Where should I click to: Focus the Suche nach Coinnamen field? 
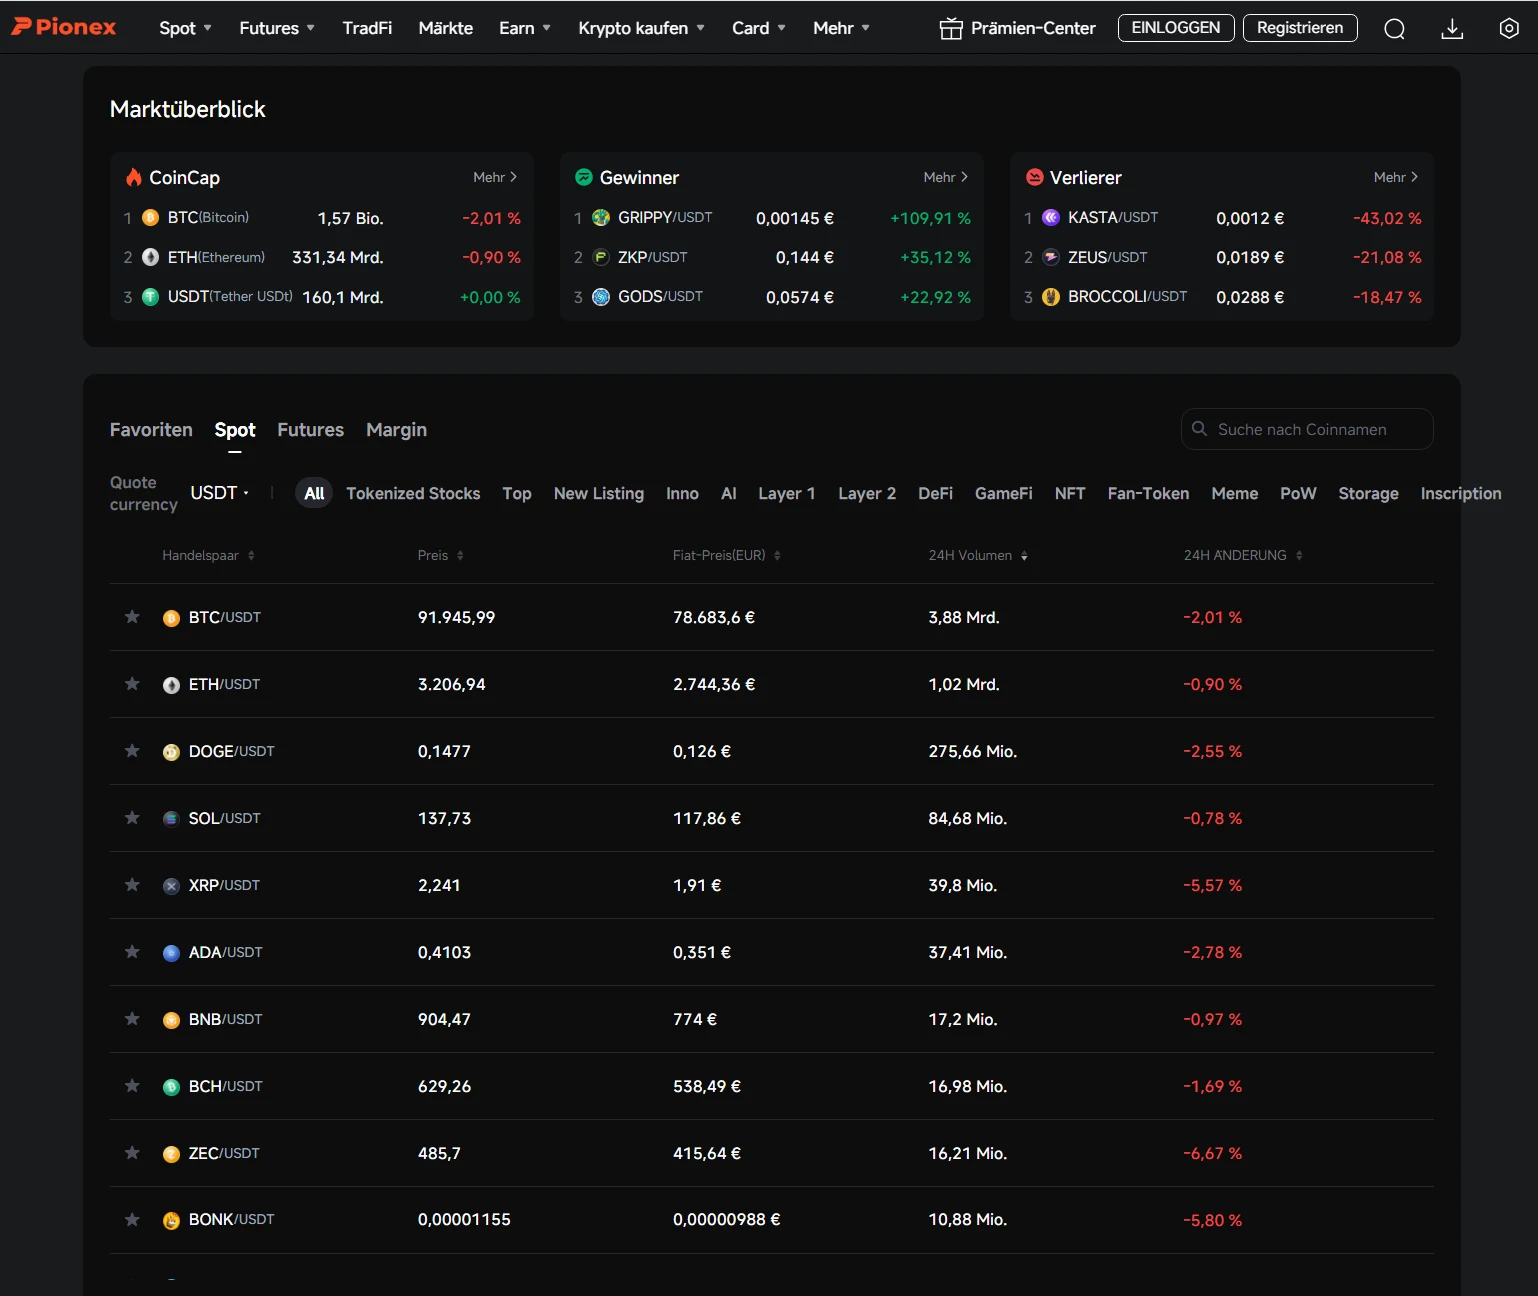[x=1307, y=429]
